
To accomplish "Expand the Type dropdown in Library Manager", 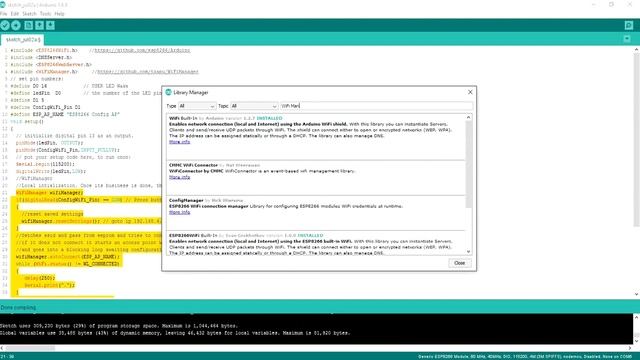I will 197,106.
